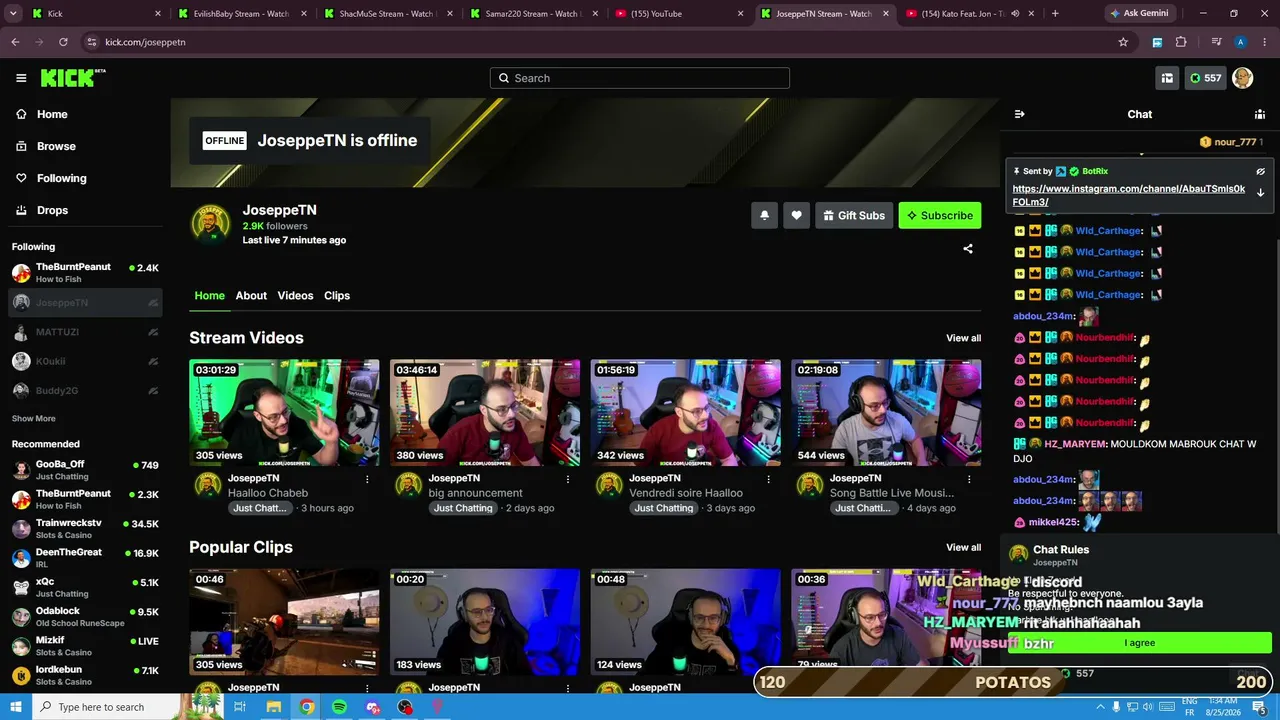Bookmark this page with the star

coord(1123,42)
